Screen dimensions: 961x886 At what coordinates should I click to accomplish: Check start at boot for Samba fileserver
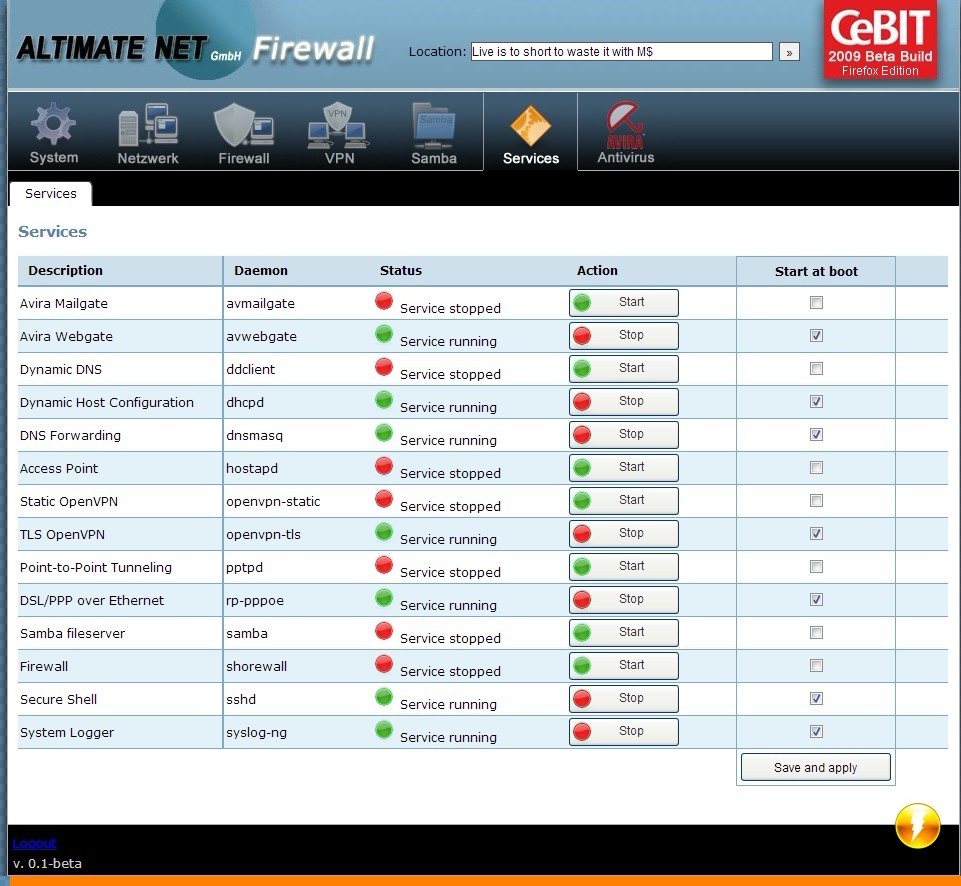click(816, 633)
